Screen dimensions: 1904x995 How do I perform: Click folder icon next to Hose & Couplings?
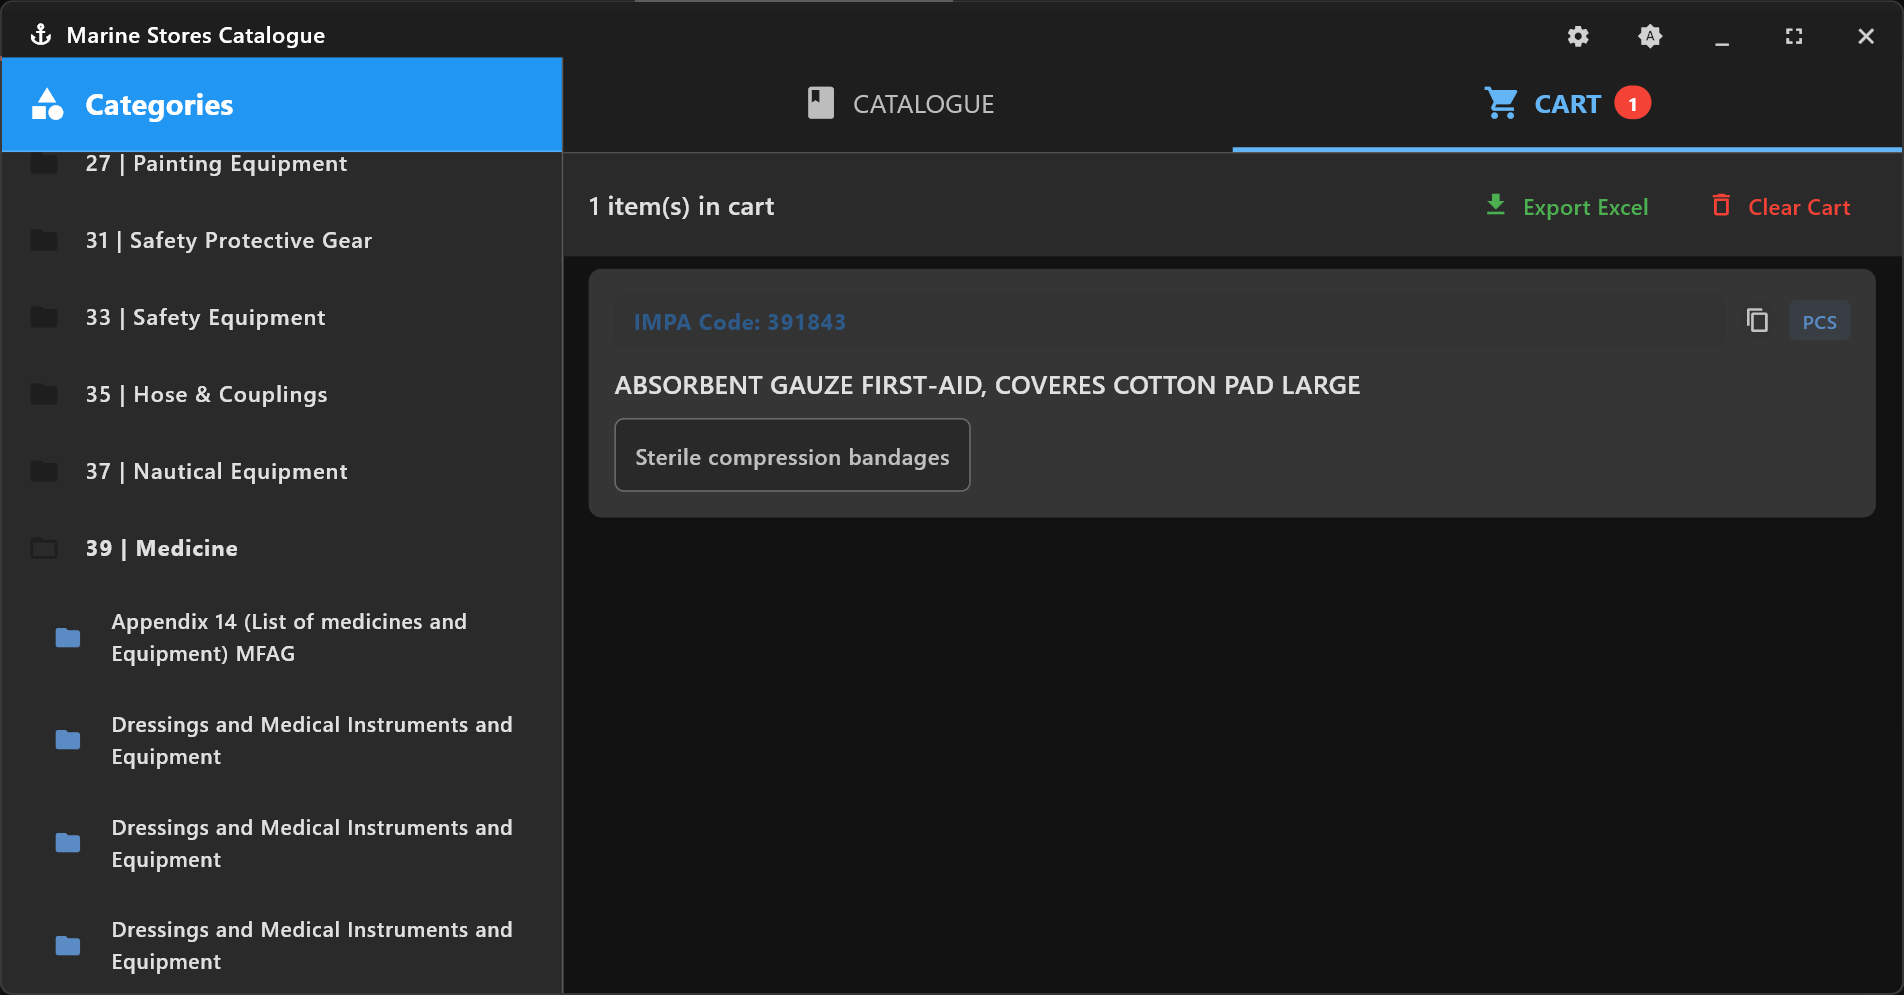[x=44, y=395]
